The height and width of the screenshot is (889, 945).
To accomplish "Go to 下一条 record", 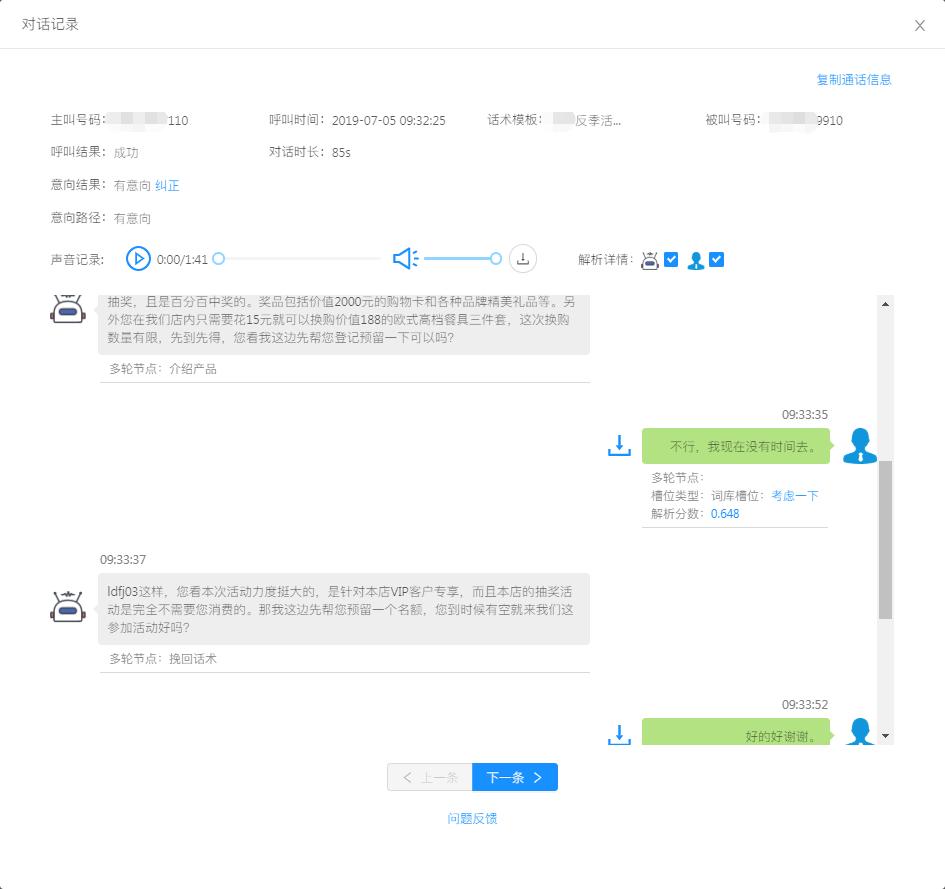I will click(x=514, y=776).
